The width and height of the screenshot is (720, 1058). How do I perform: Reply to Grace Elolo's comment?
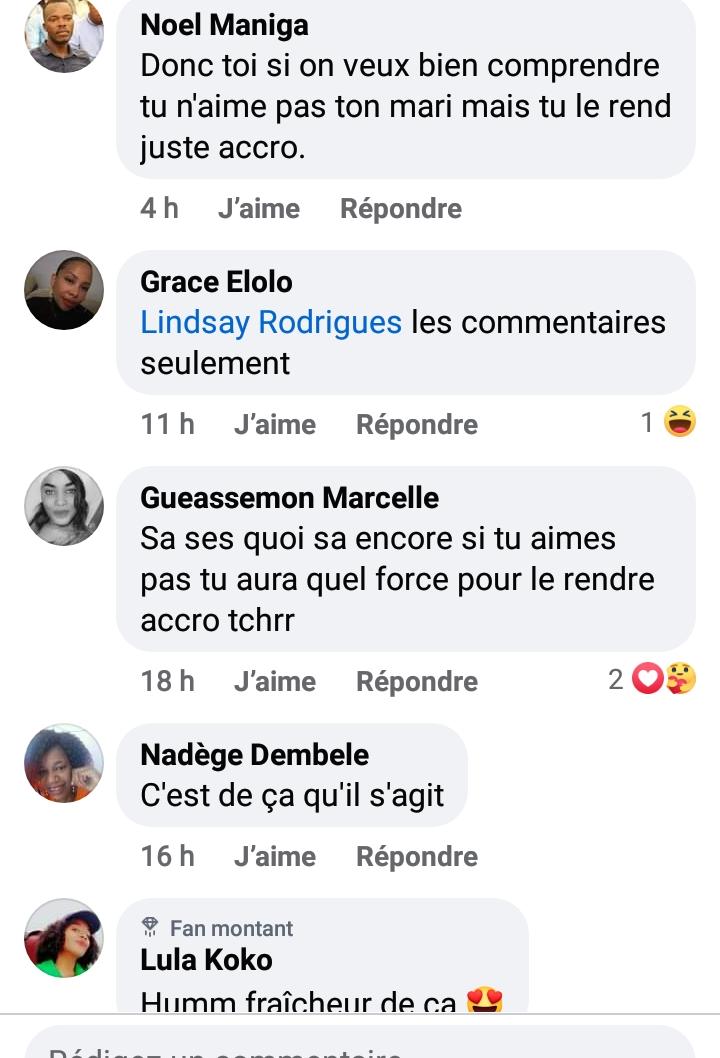(417, 424)
